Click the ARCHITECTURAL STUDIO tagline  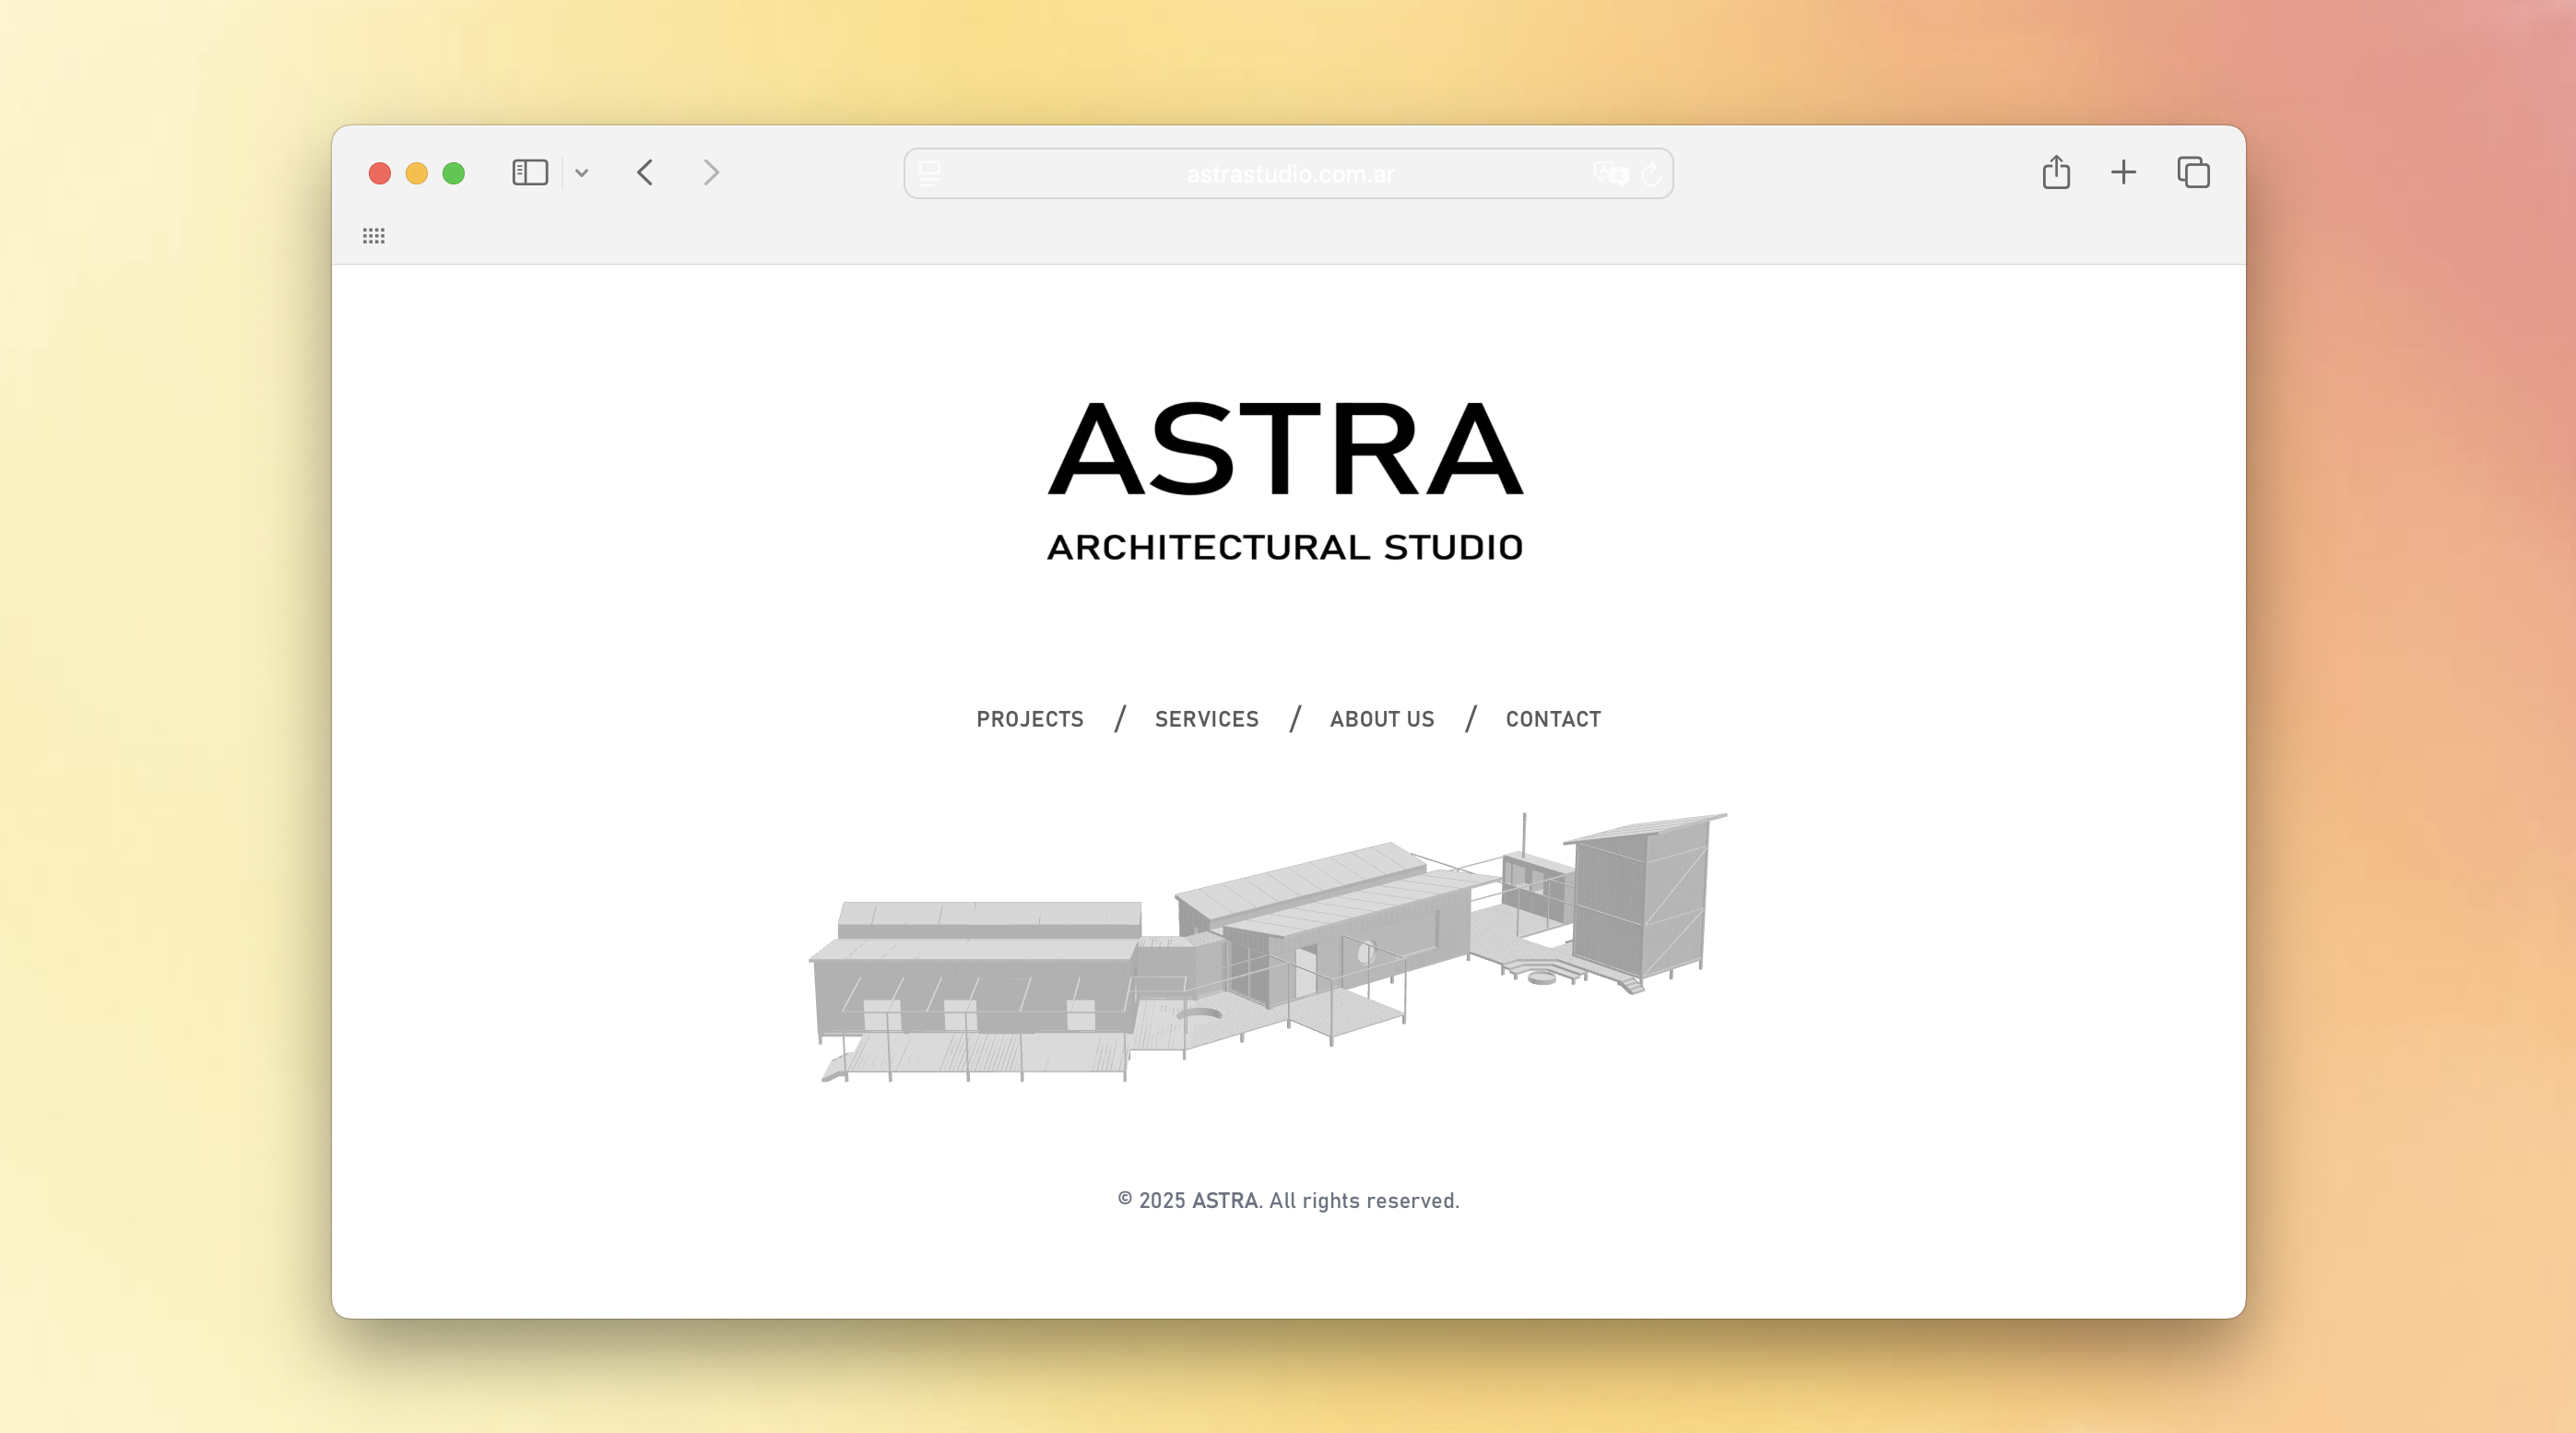1286,546
